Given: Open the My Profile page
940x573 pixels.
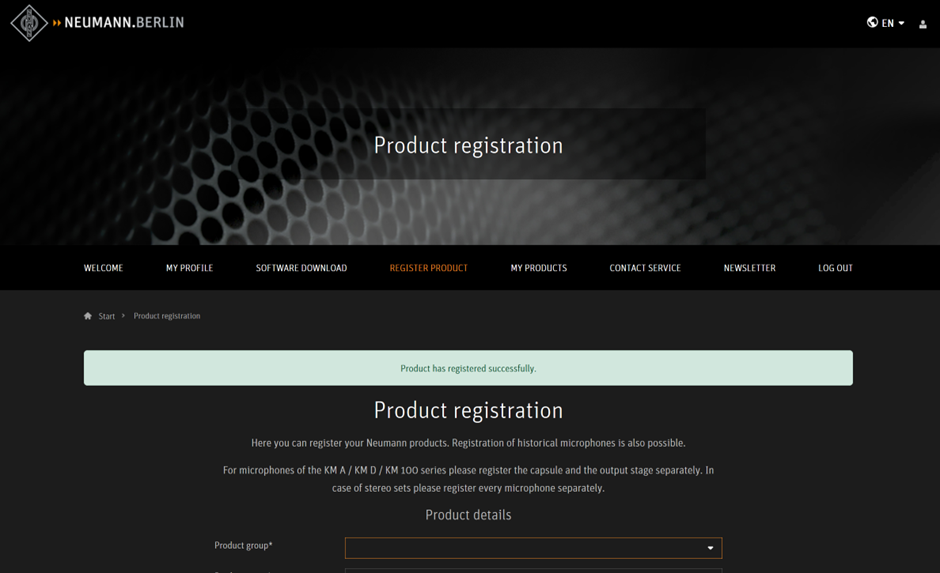Looking at the screenshot, I should [189, 268].
